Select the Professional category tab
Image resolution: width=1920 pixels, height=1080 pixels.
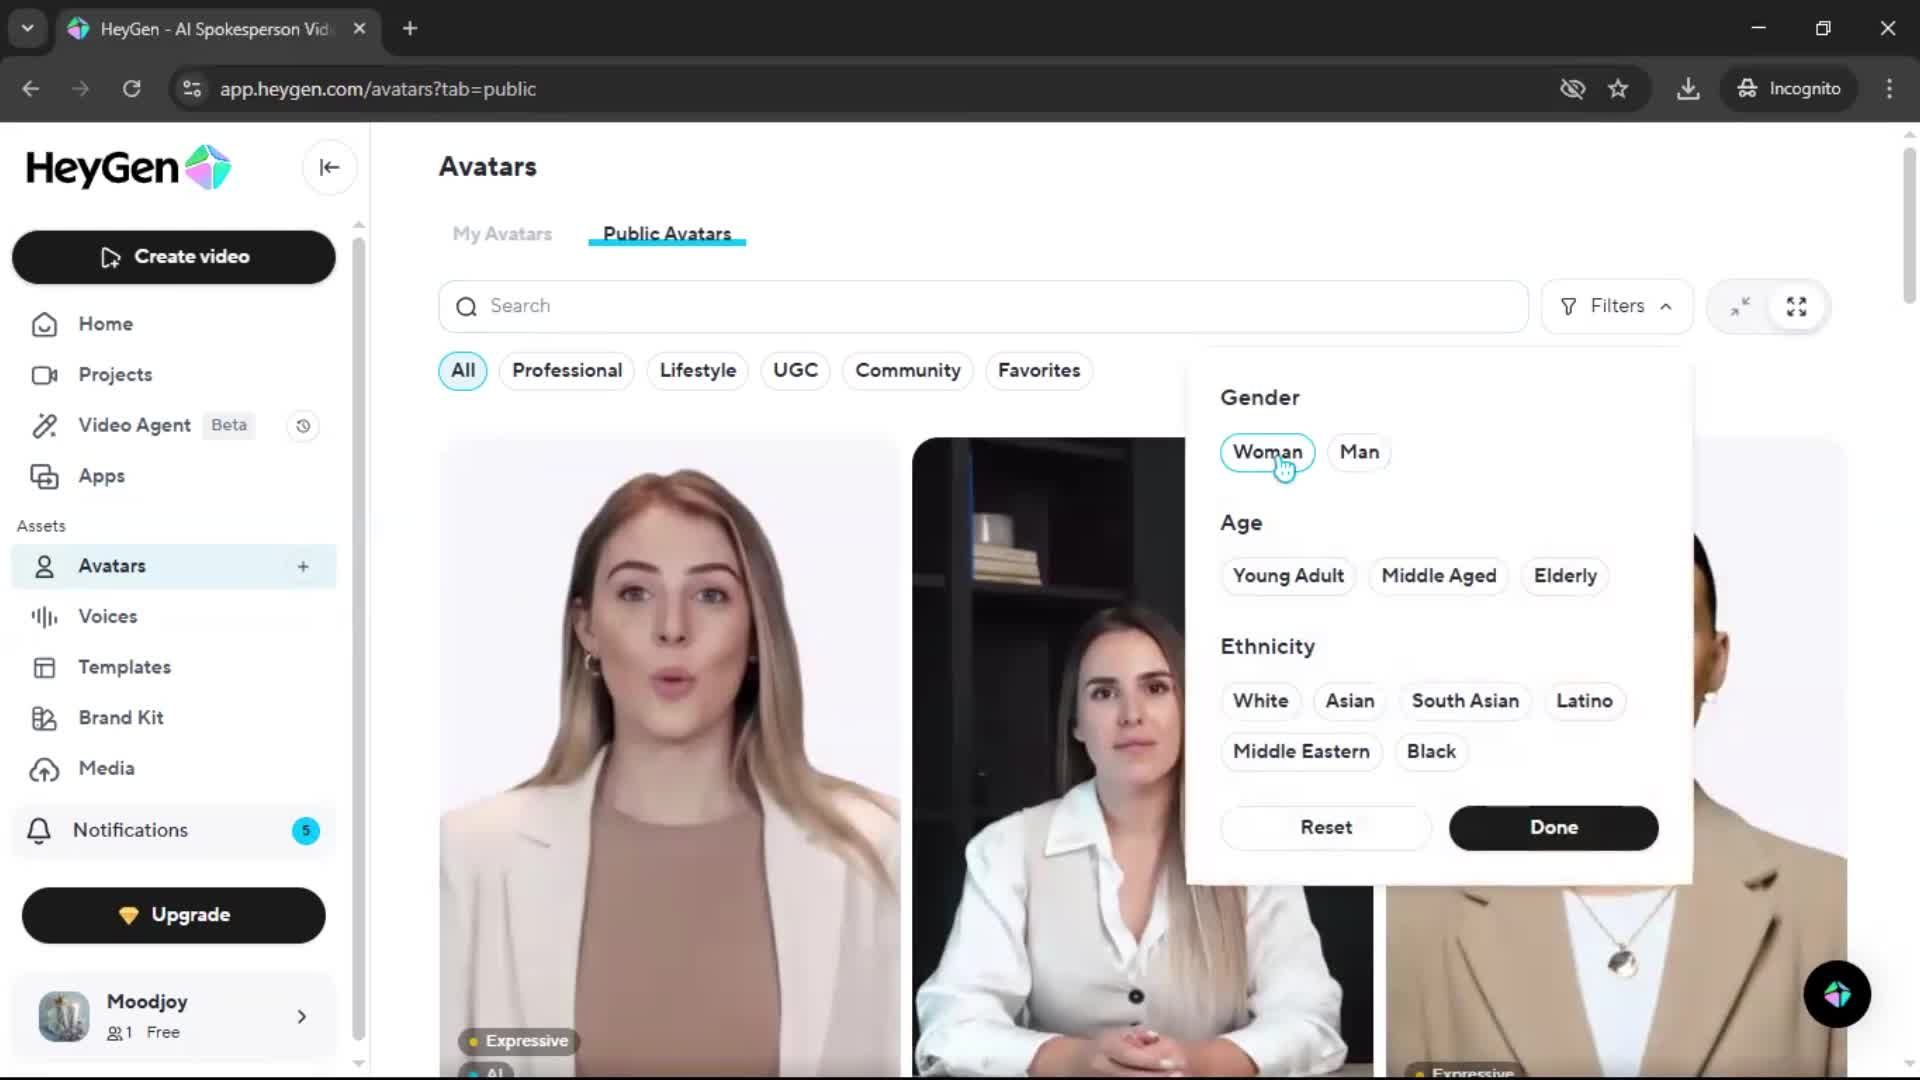[566, 371]
